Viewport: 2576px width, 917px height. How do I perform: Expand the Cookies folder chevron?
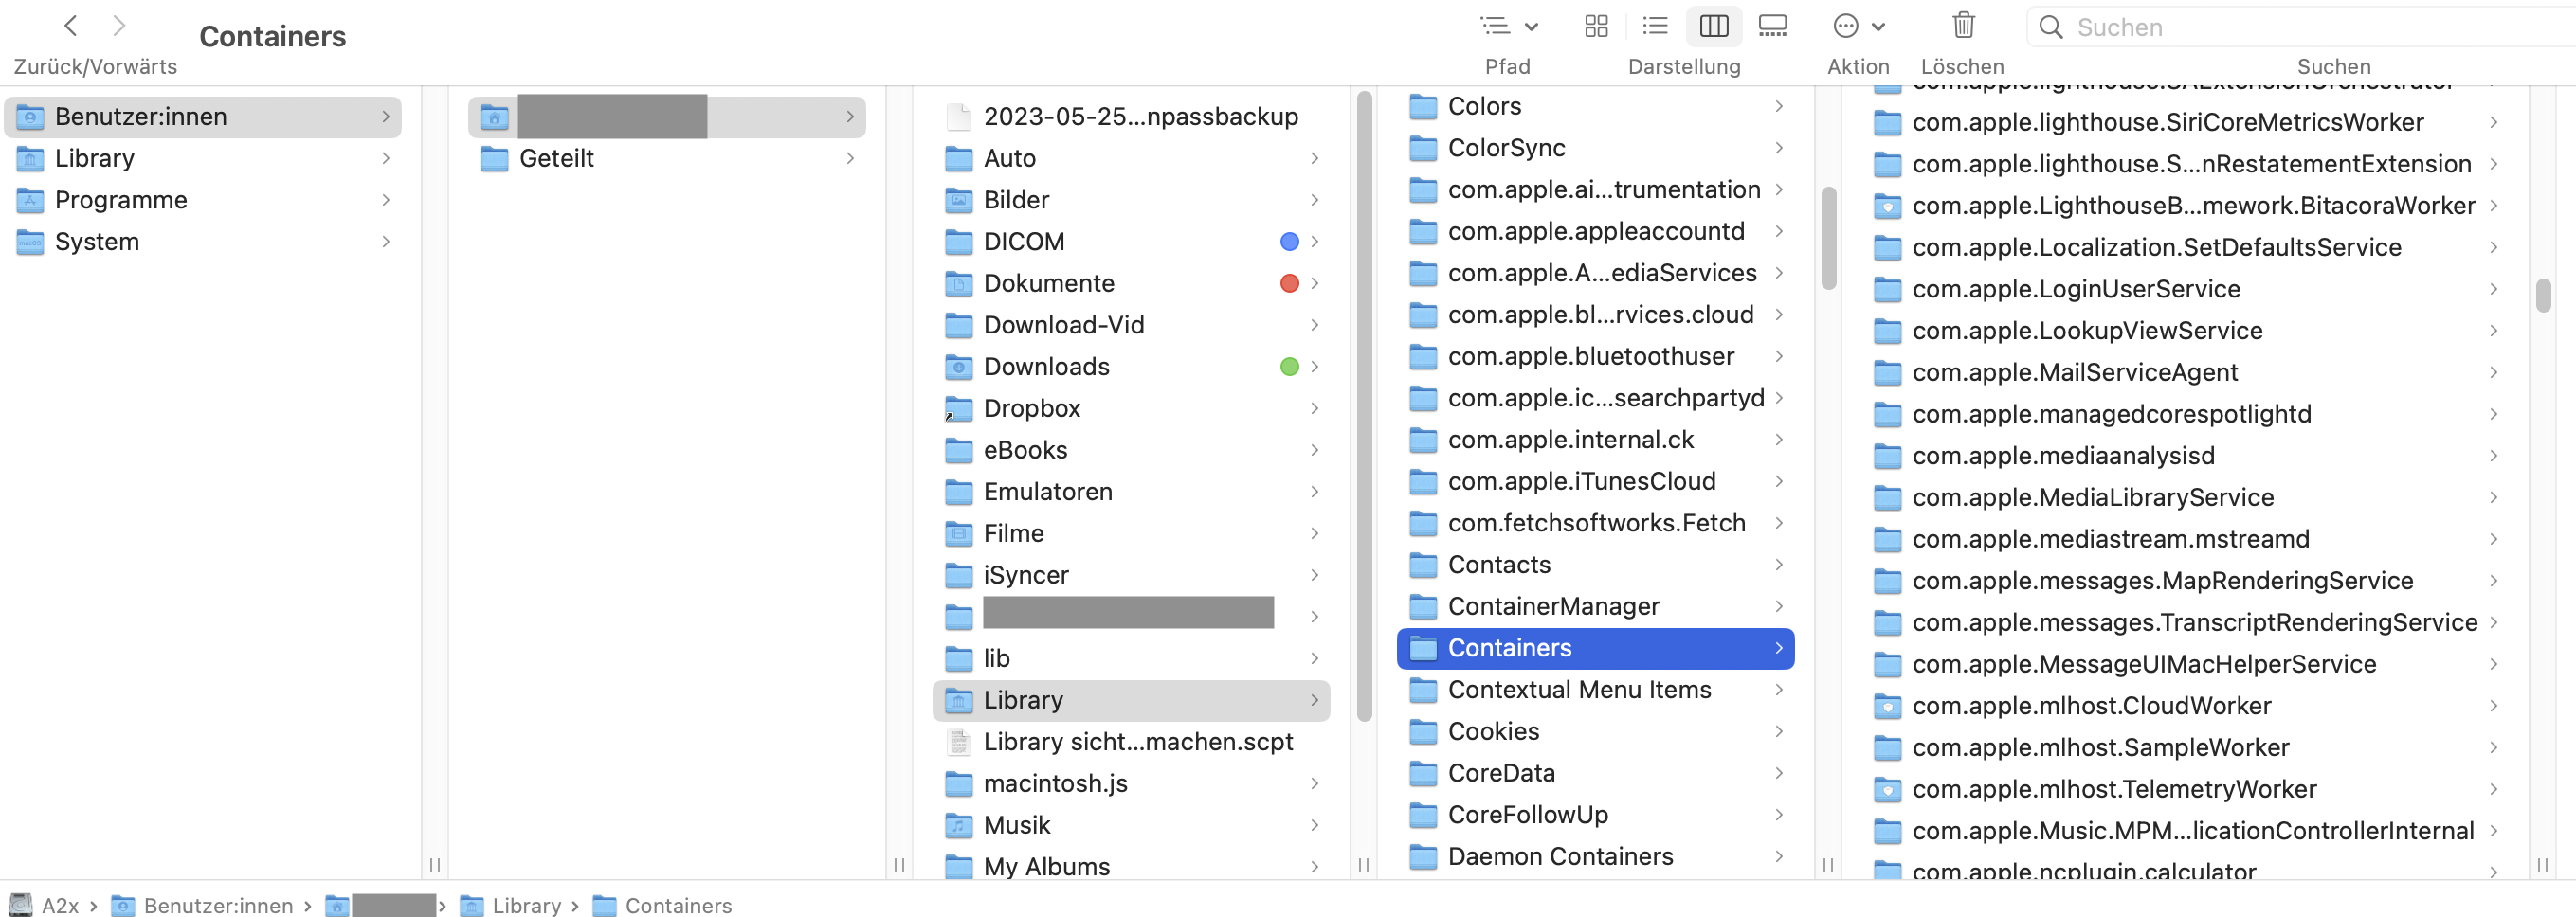click(1778, 731)
